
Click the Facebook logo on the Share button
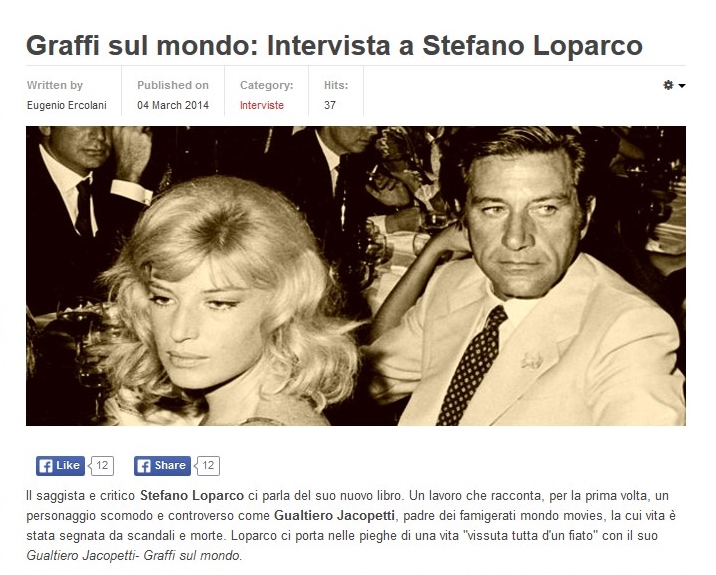tap(144, 466)
